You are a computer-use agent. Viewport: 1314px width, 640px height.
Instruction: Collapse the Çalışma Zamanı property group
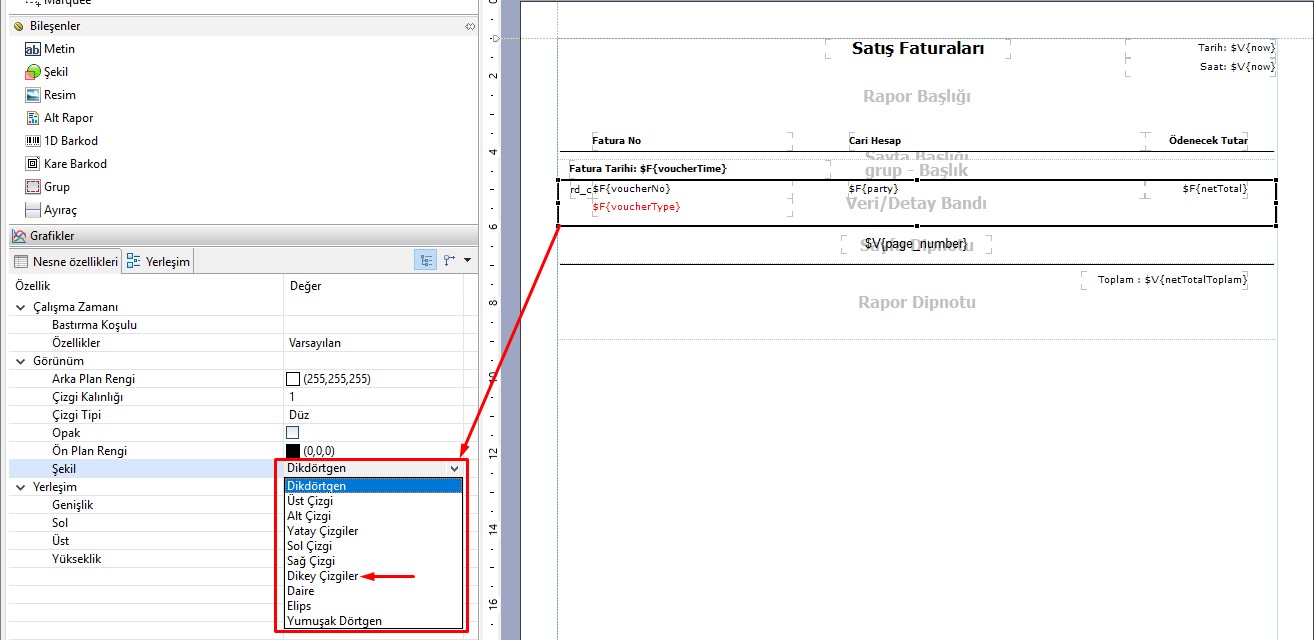pyautogui.click(x=21, y=307)
